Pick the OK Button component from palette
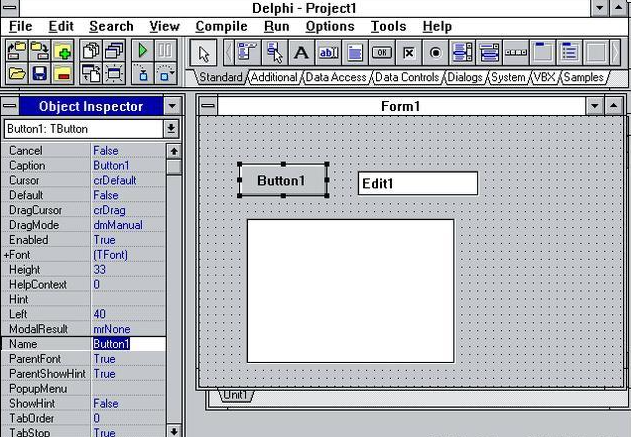 tap(382, 52)
